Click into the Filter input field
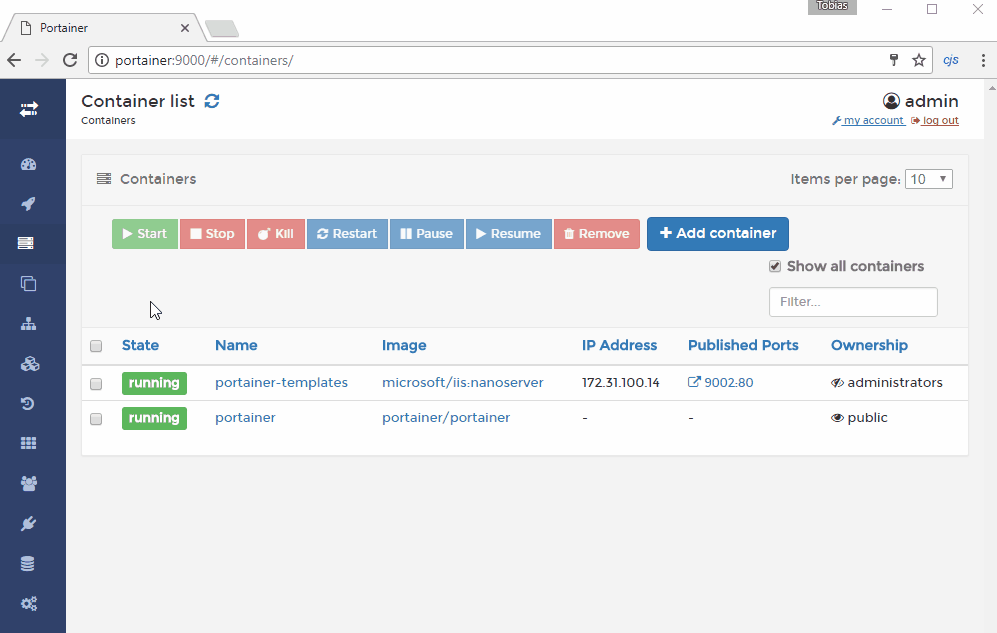Image resolution: width=997 pixels, height=633 pixels. point(852,301)
